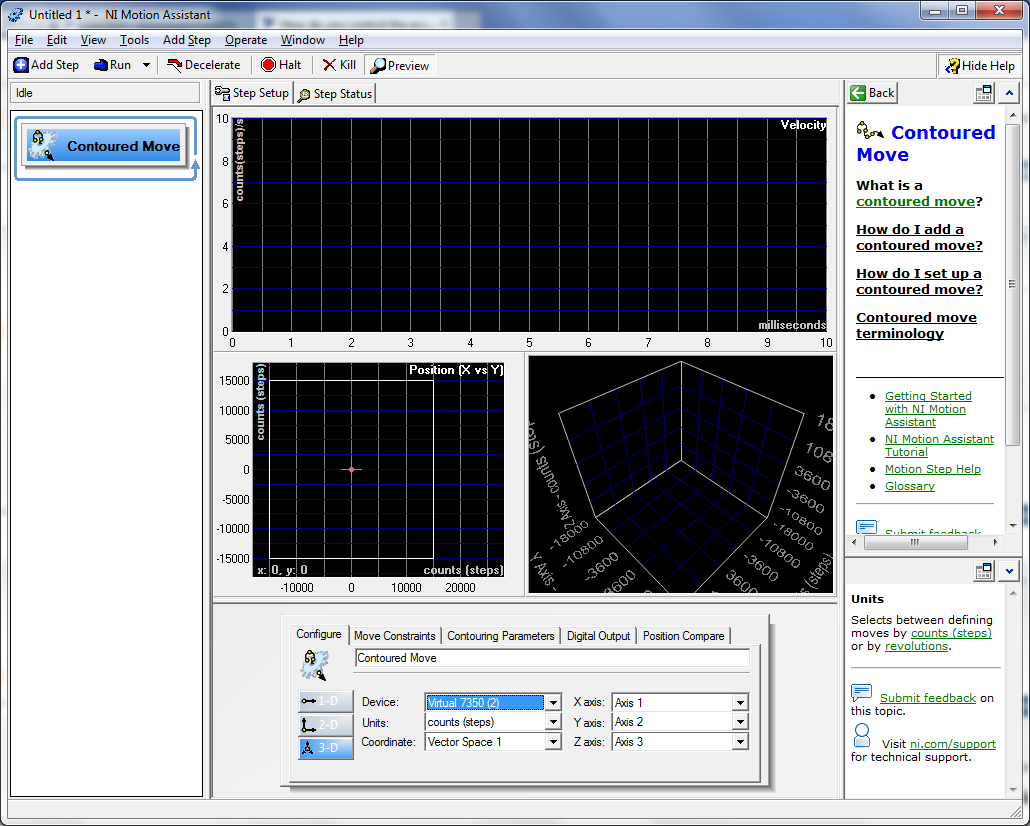Image resolution: width=1030 pixels, height=826 pixels.
Task: Click Hide Help button
Action: (x=979, y=66)
